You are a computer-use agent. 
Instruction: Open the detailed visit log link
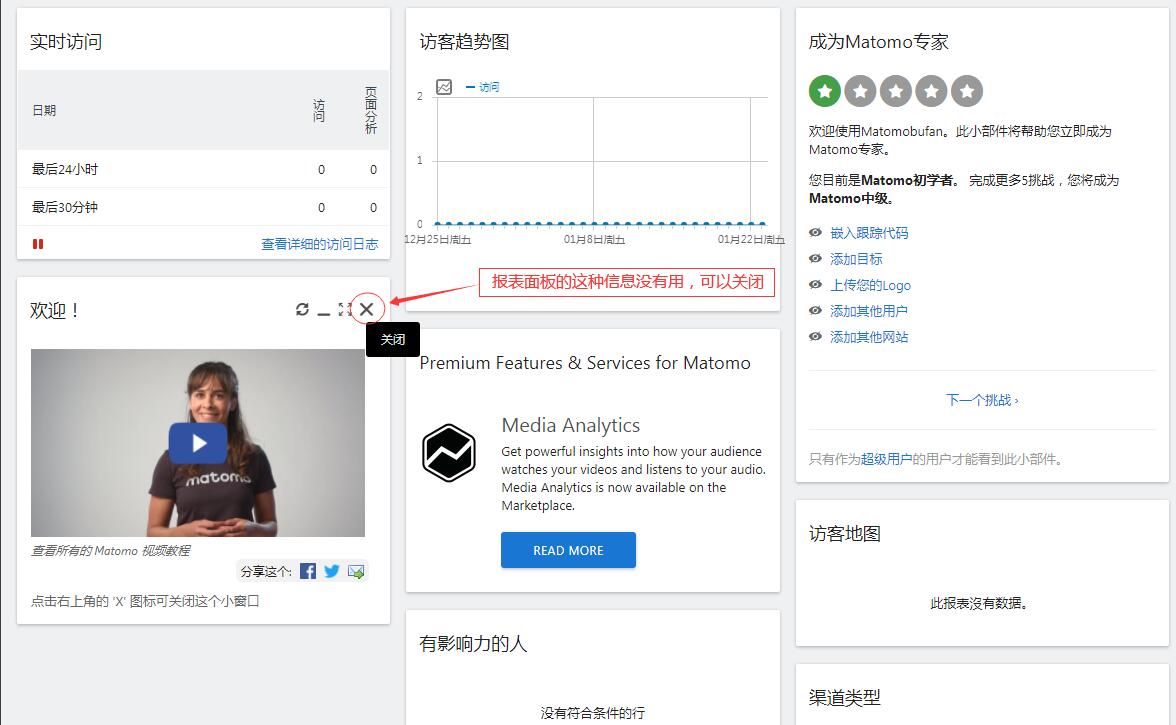(320, 244)
